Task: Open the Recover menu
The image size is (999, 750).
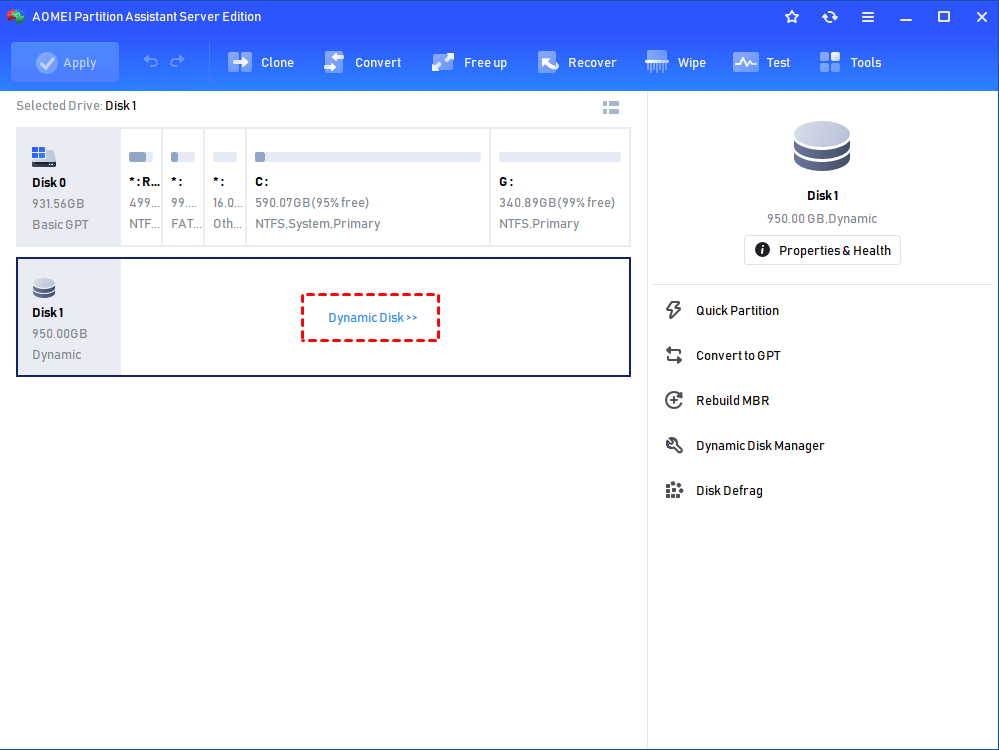Action: coord(577,62)
